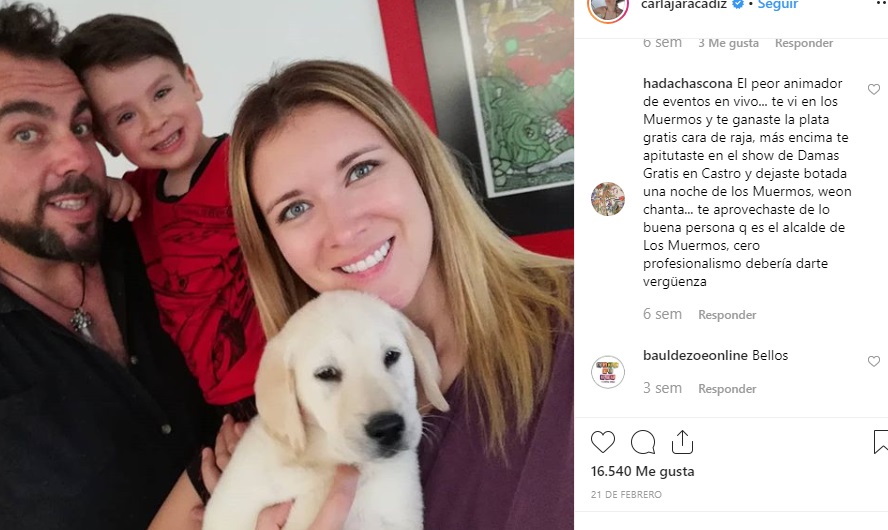The height and width of the screenshot is (530, 888).
Task: Open the comment bubble icon
Action: point(643,442)
